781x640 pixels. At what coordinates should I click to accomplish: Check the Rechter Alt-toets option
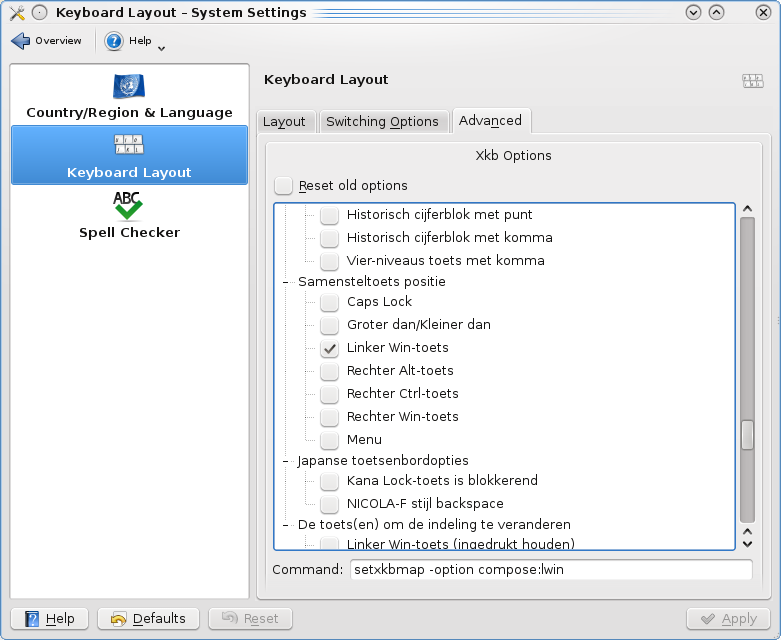tap(329, 371)
